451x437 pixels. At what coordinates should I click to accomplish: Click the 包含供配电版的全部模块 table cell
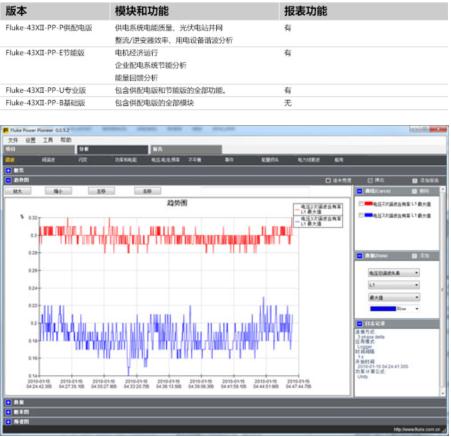(x=154, y=103)
